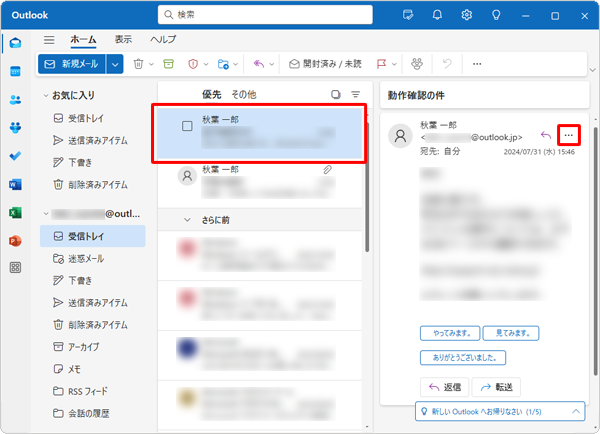Viewport: 600px width, 434px height.
Task: Open the notifications bell icon
Action: 437,15
